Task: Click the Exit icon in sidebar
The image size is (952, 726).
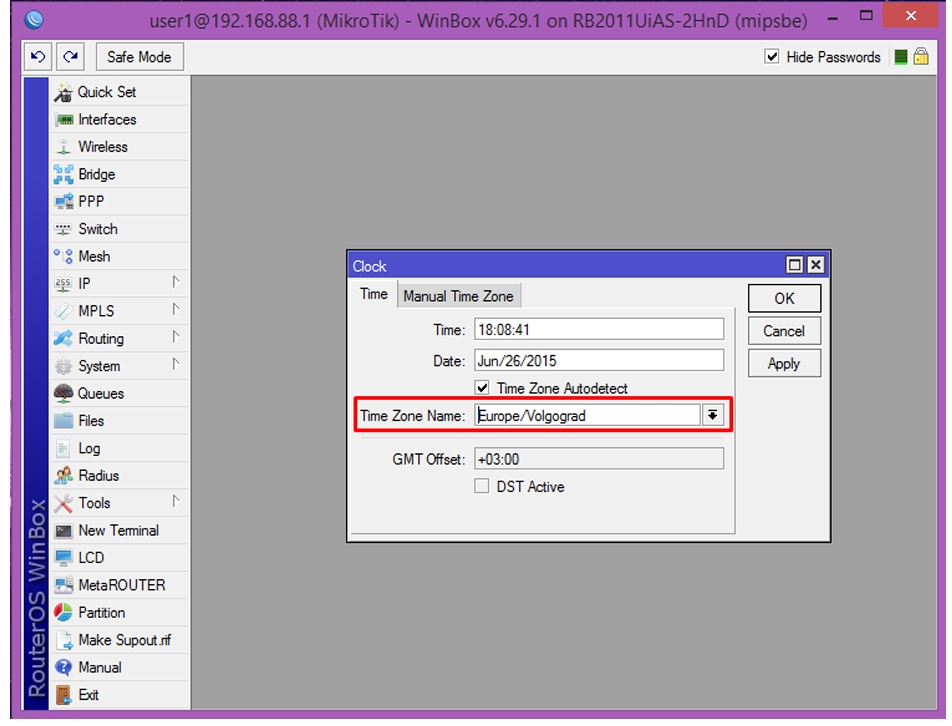Action: click(x=64, y=695)
